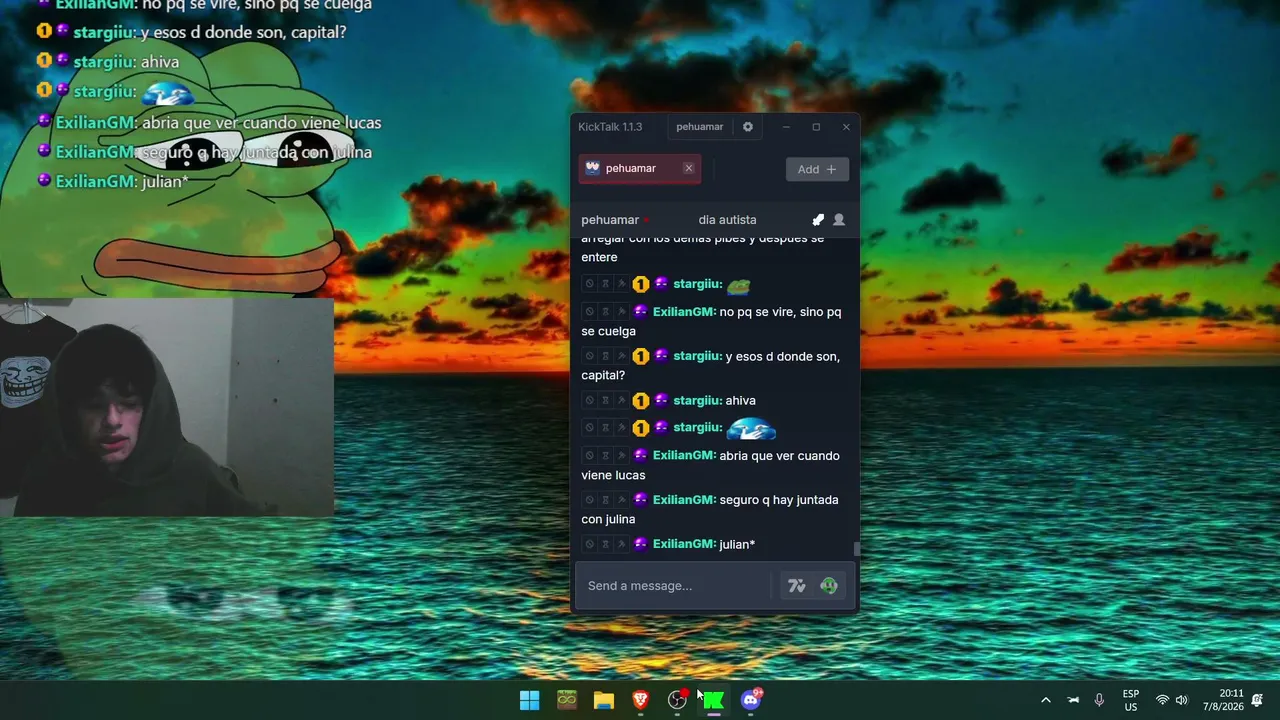This screenshot has width=1280, height=720.
Task: Click the subscriber badge on stargiiu 'ahiva' message
Action: point(641,401)
